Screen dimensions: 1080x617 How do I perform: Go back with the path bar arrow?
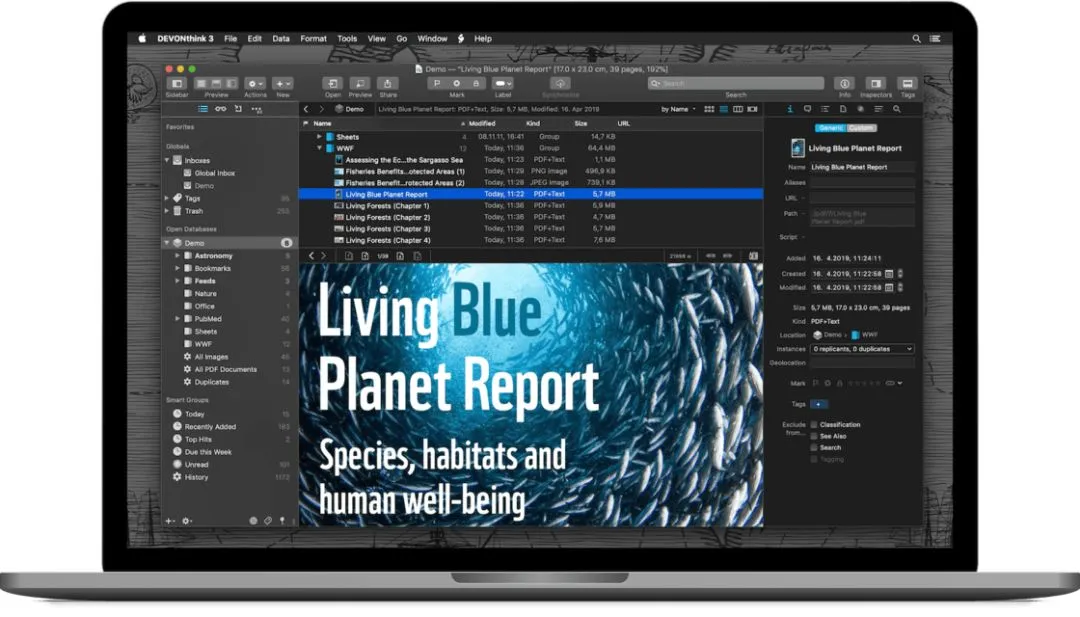[x=307, y=109]
